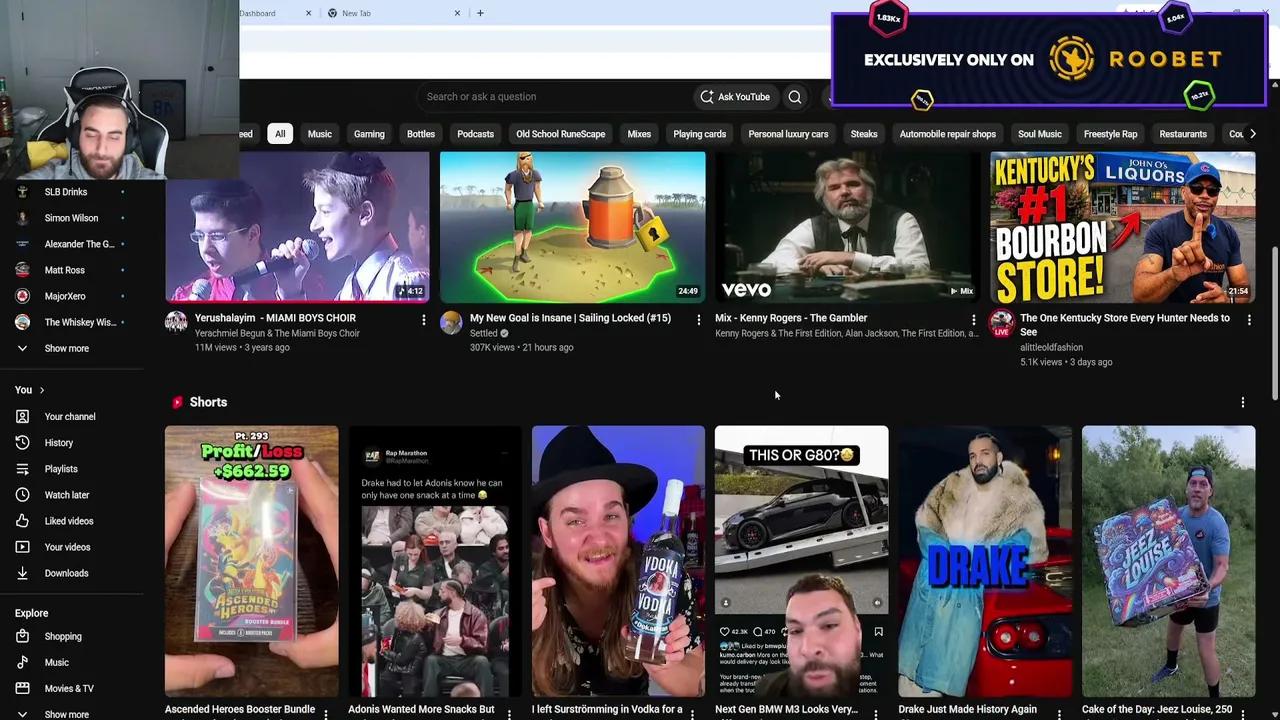Select the All filter chip

(280, 134)
